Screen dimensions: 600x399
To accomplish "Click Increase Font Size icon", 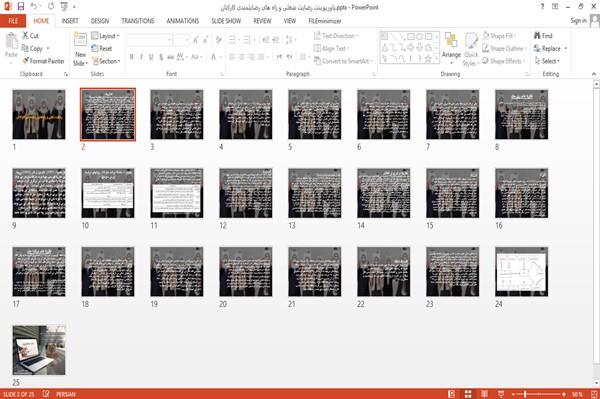I will (x=196, y=40).
